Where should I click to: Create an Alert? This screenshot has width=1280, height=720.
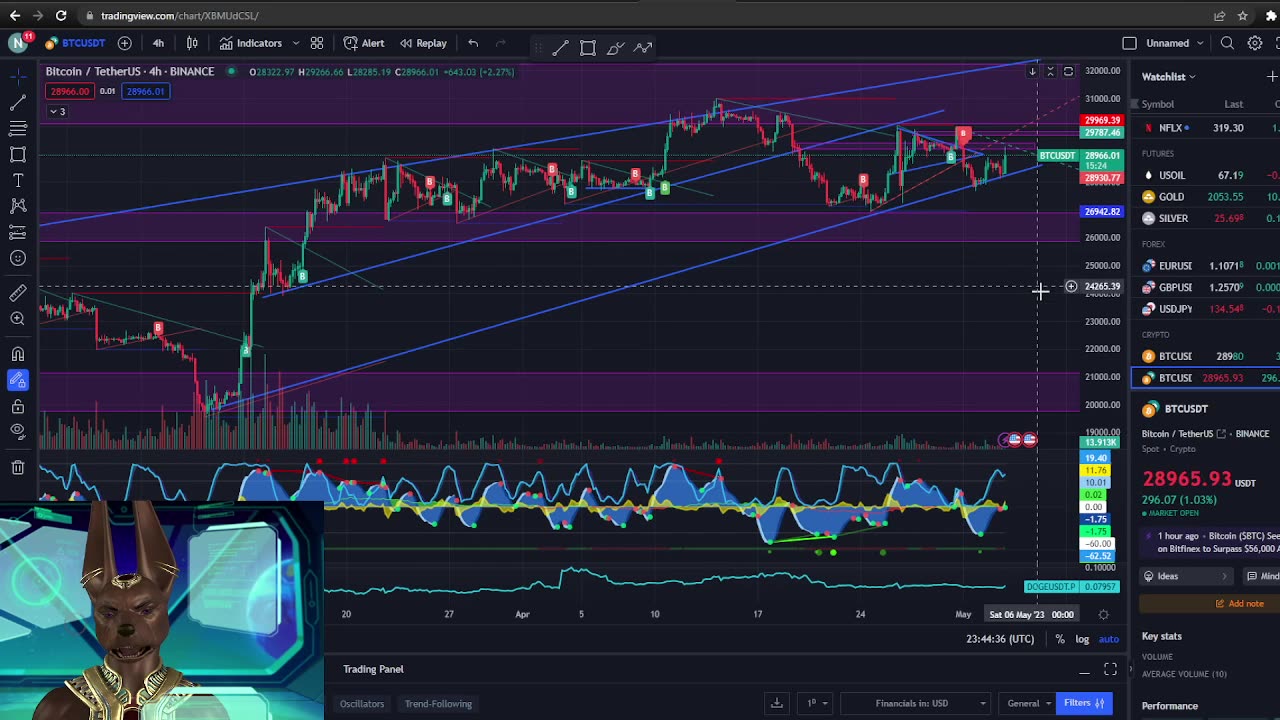(x=364, y=43)
